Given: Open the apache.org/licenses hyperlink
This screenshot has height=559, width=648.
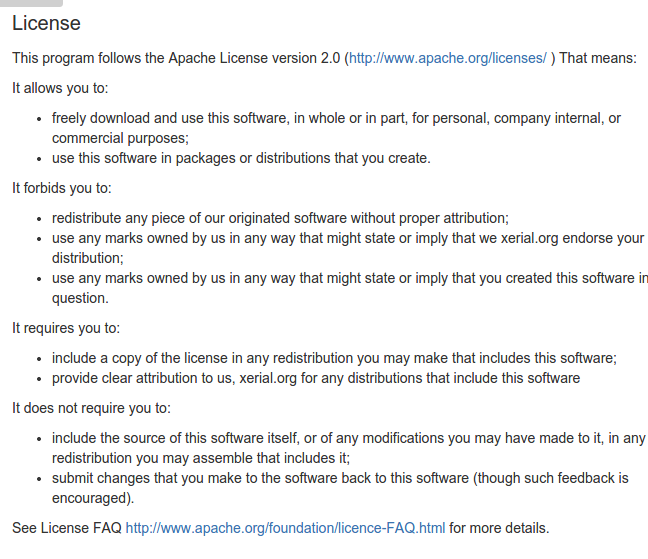Looking at the screenshot, I should (448, 58).
